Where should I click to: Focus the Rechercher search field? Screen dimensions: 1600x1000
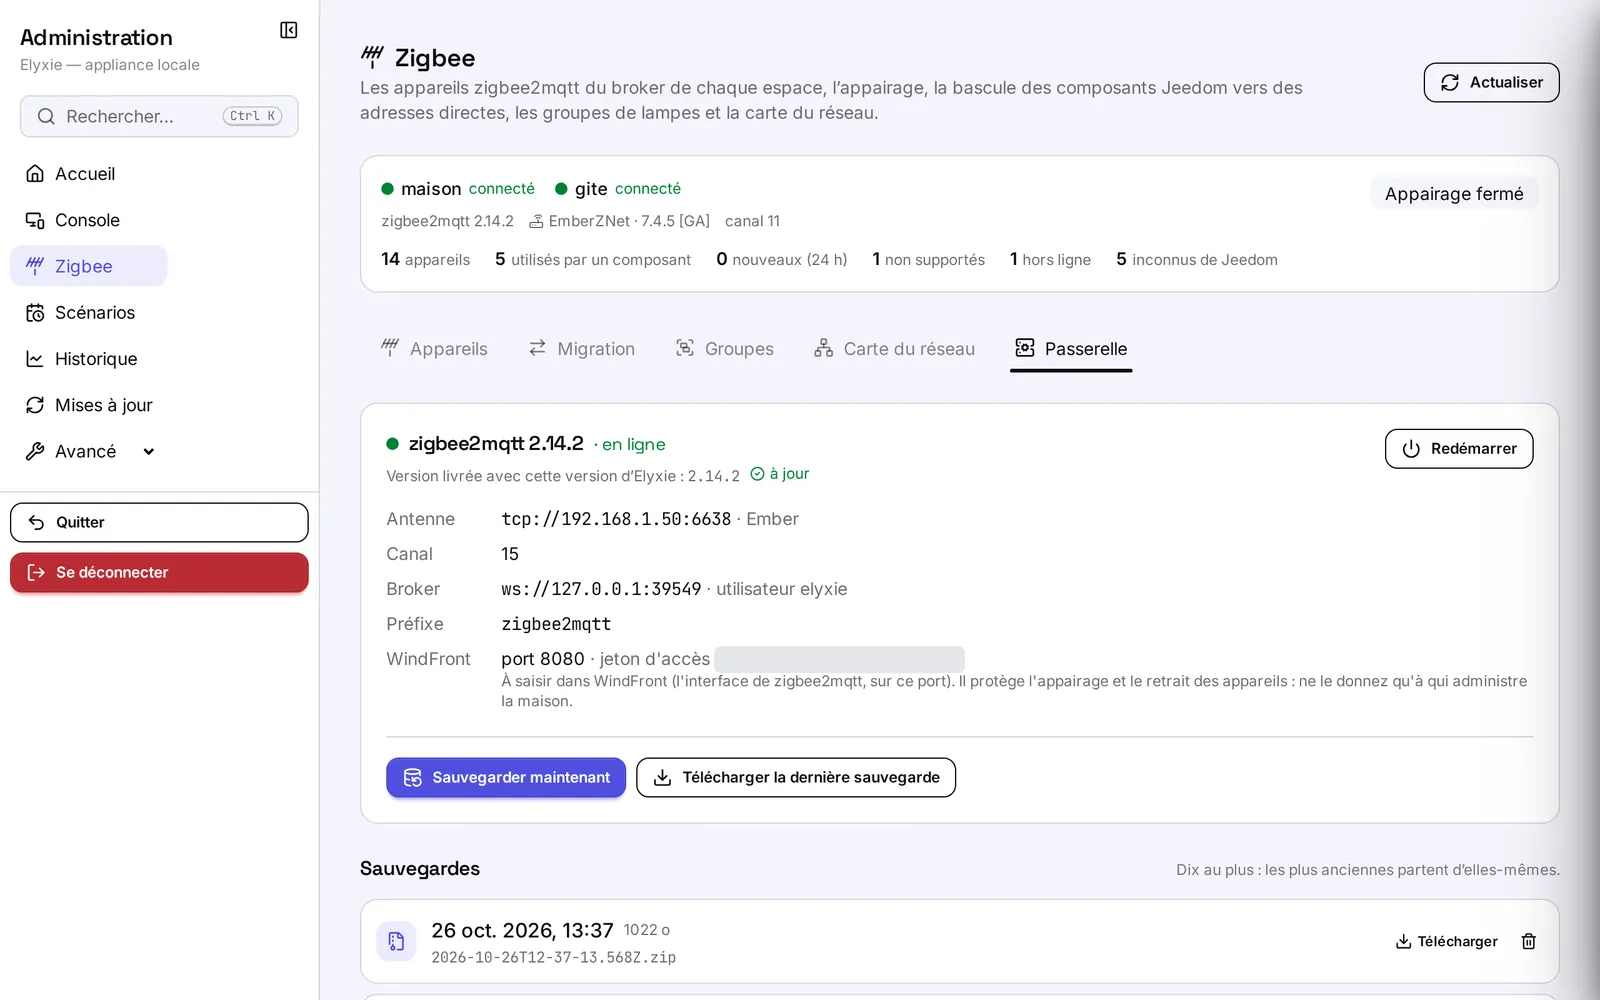[x=159, y=116]
